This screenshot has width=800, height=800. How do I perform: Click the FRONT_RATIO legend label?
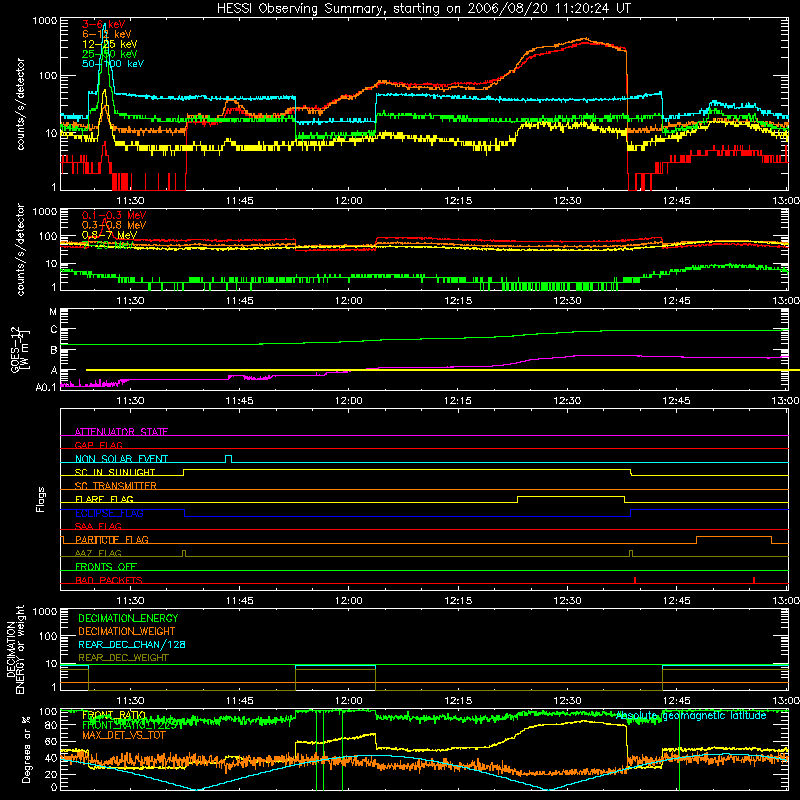click(114, 715)
